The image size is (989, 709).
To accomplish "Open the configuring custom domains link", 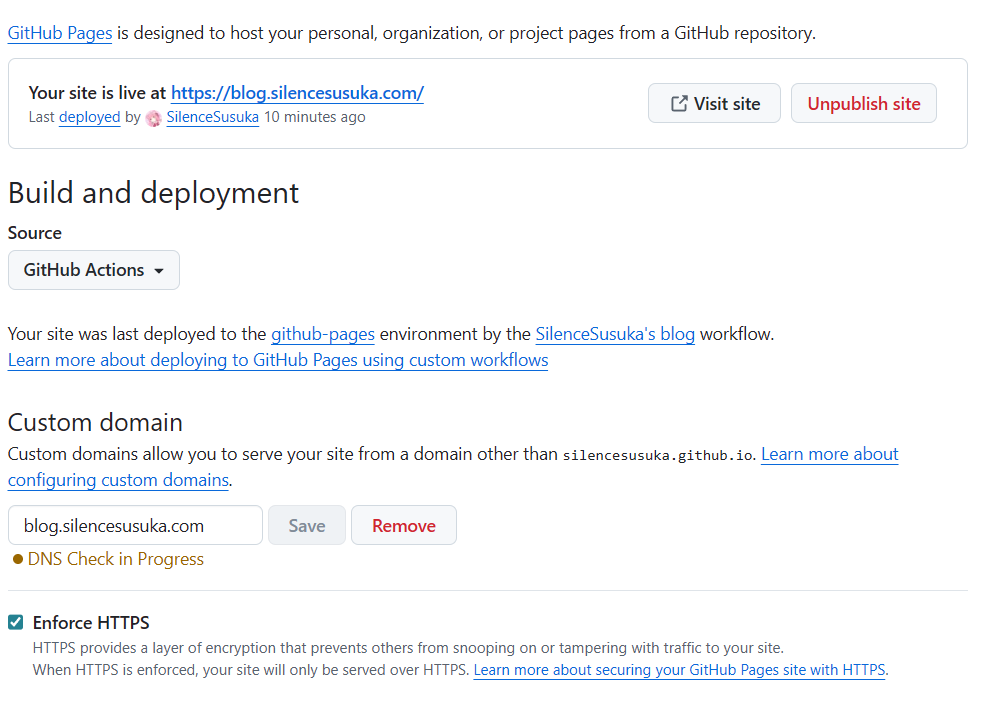I will [x=119, y=480].
